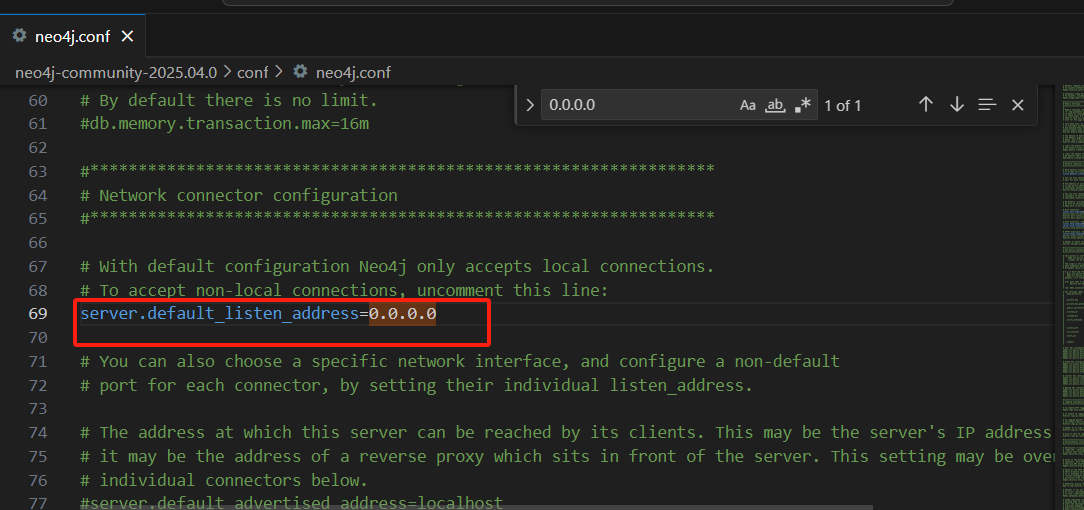The height and width of the screenshot is (510, 1084).
Task: Click comment about accepting only local connections
Action: 397,266
